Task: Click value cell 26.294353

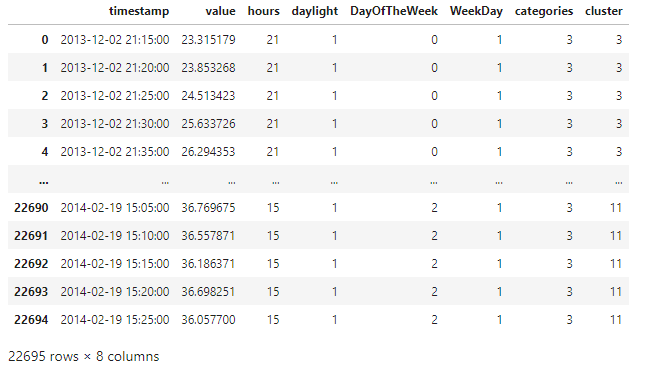Action: tap(208, 152)
